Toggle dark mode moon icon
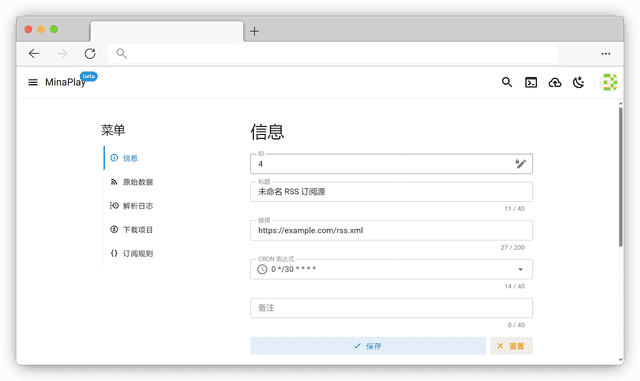The height and width of the screenshot is (381, 640). 579,82
